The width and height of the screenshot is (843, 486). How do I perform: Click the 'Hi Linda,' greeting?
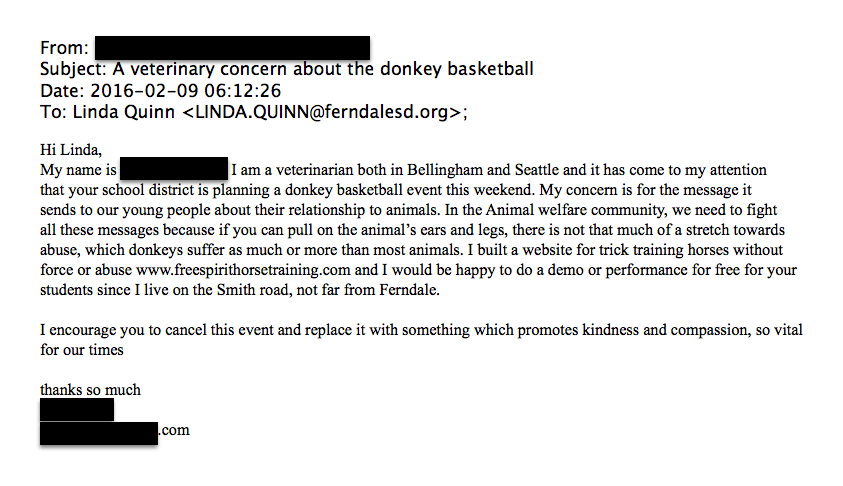(71, 150)
